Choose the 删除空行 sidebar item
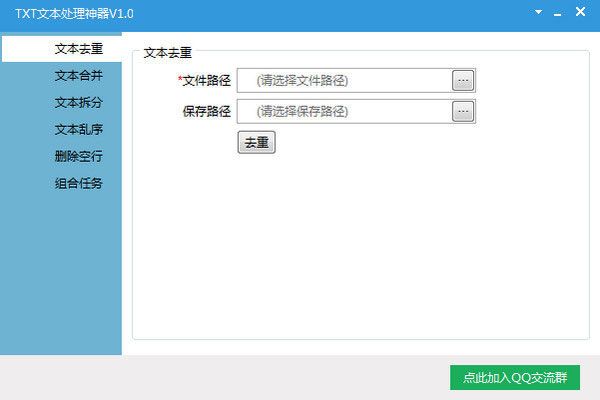 pyautogui.click(x=78, y=157)
